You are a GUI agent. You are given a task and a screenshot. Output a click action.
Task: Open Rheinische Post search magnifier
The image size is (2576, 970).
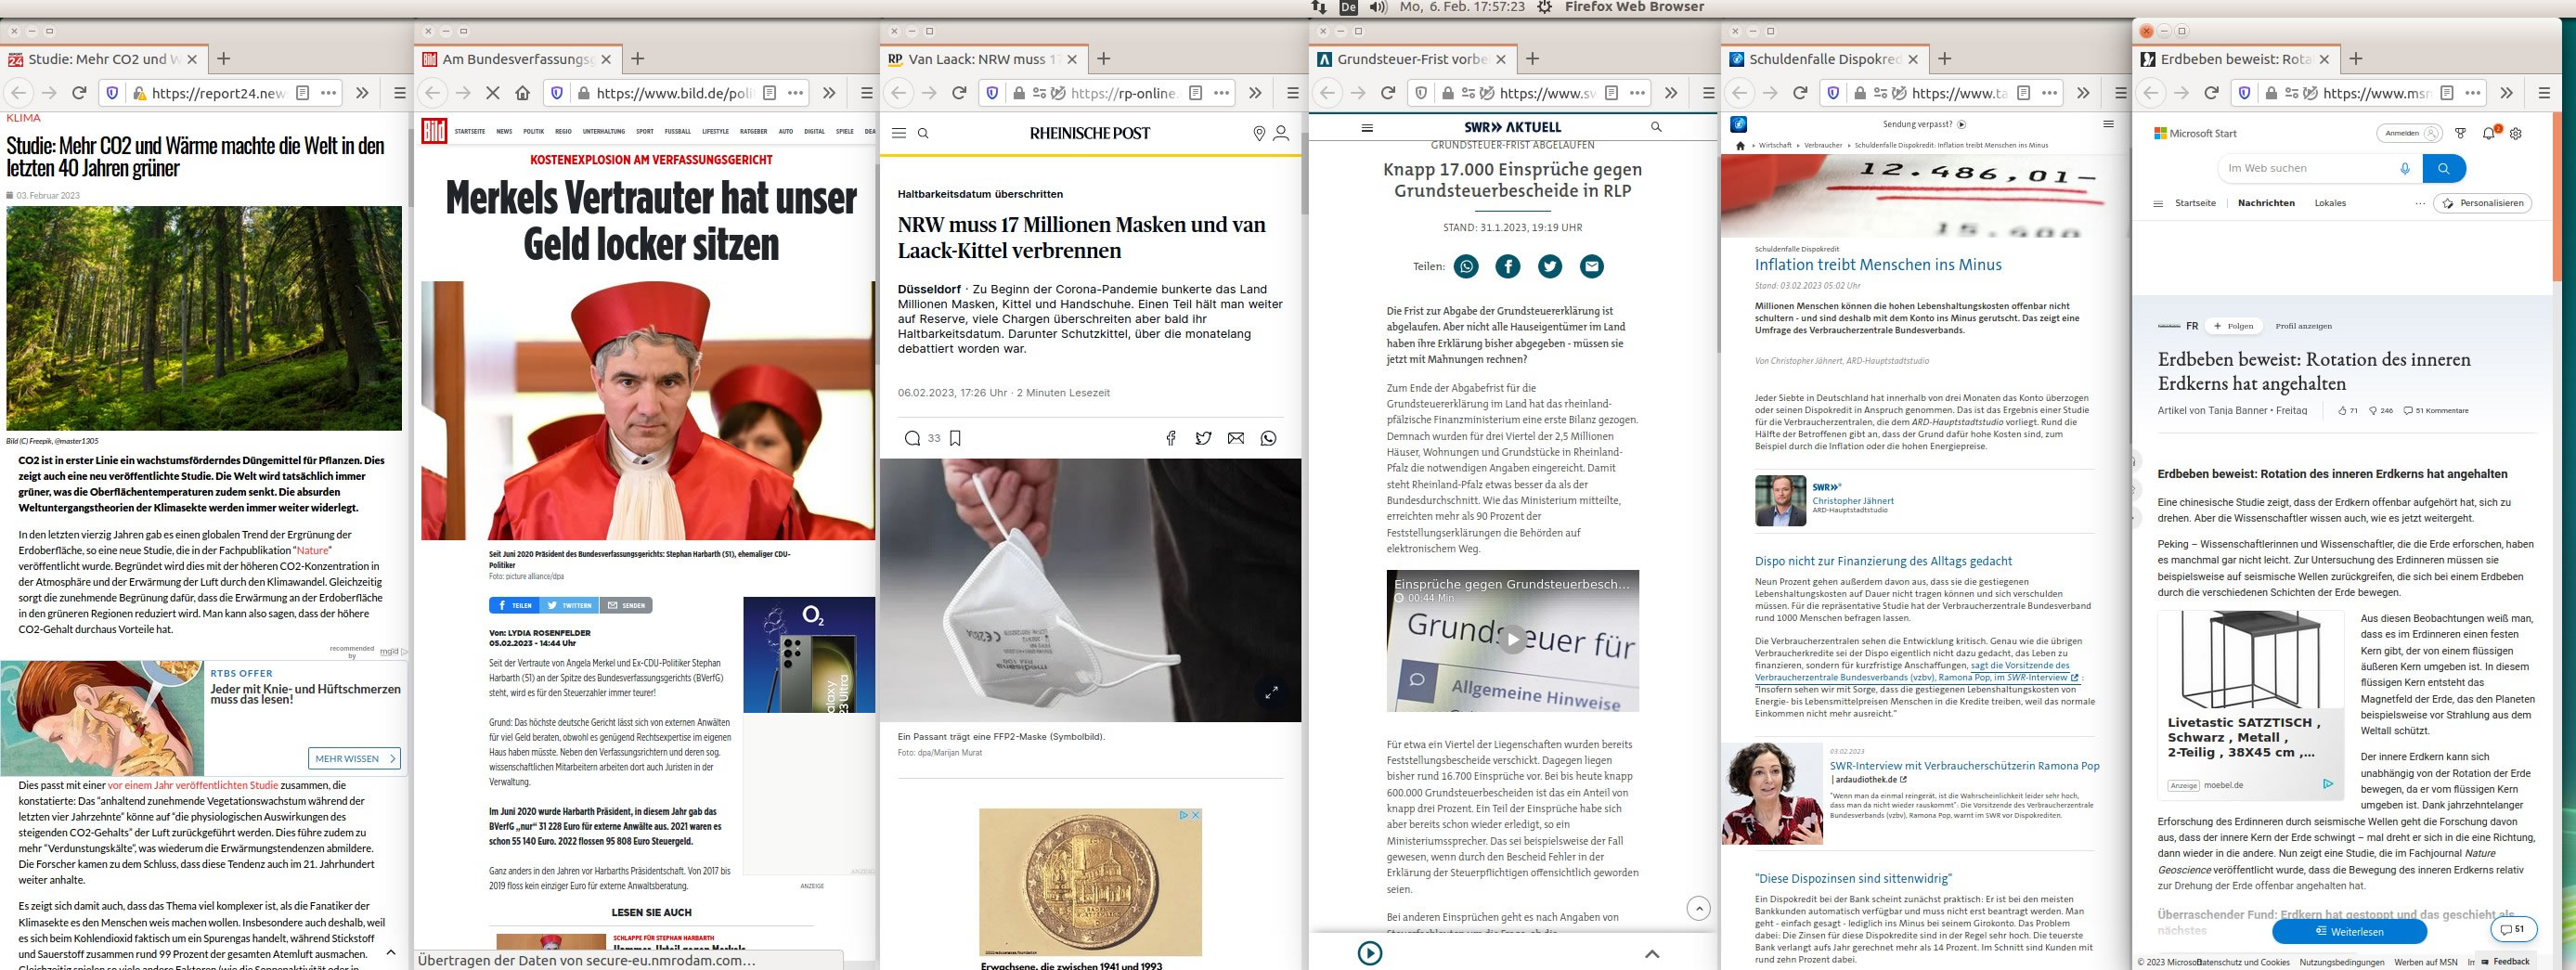pyautogui.click(x=923, y=133)
